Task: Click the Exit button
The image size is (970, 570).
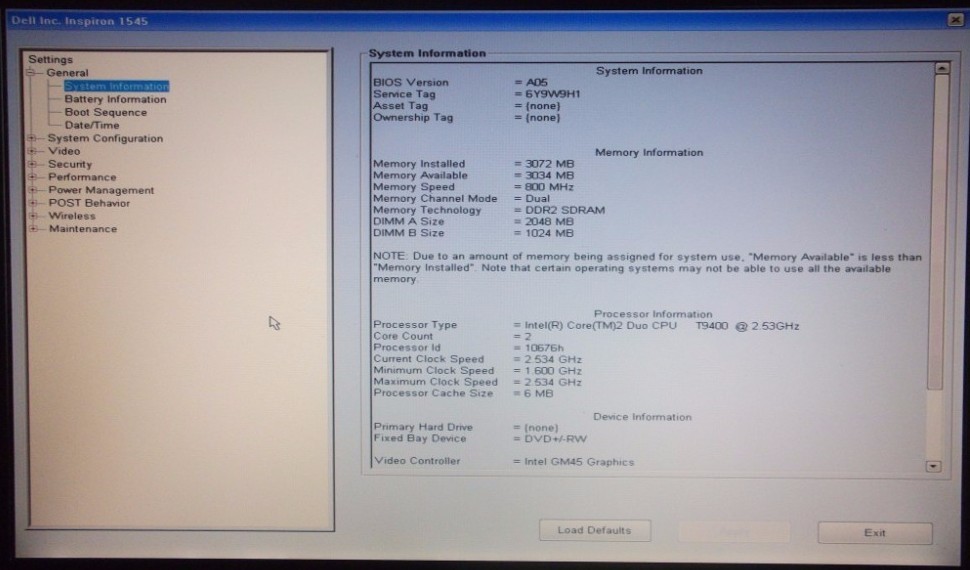Action: pos(875,533)
